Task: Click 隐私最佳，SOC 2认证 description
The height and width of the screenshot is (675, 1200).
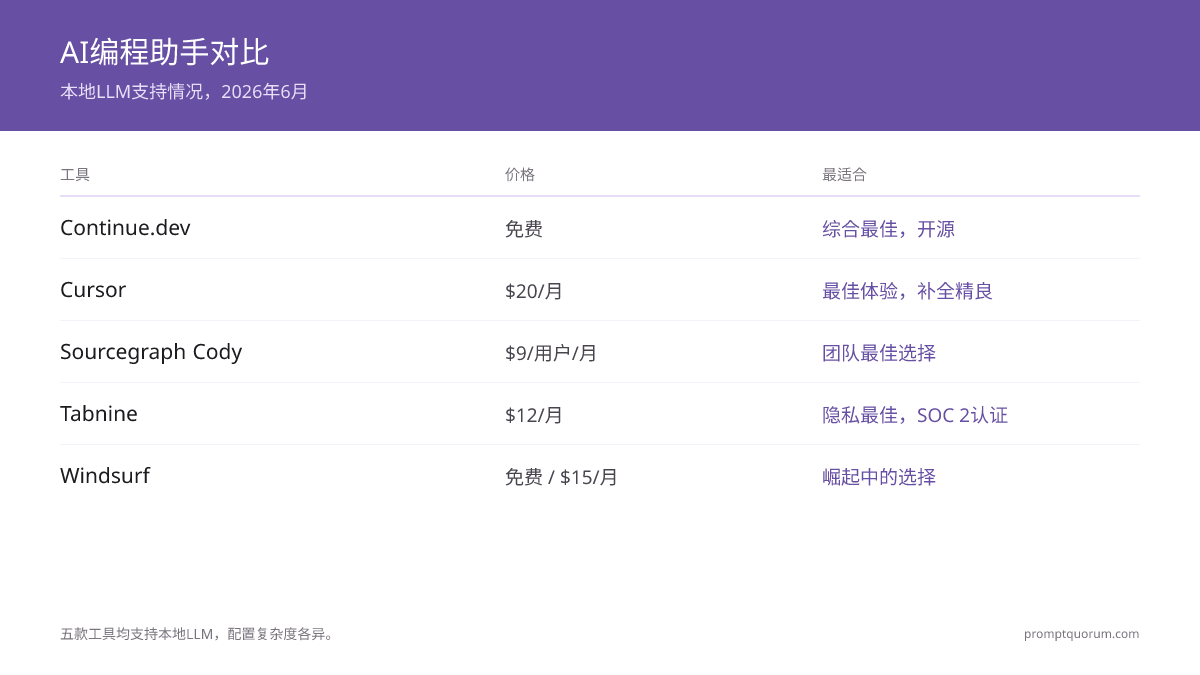Action: click(915, 415)
